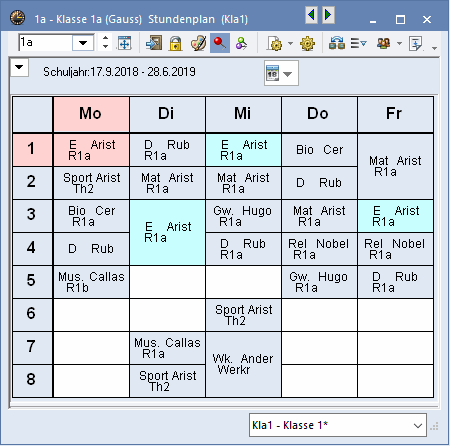Click the up arrow of class stepper
The image size is (450, 446).
(x=105, y=38)
